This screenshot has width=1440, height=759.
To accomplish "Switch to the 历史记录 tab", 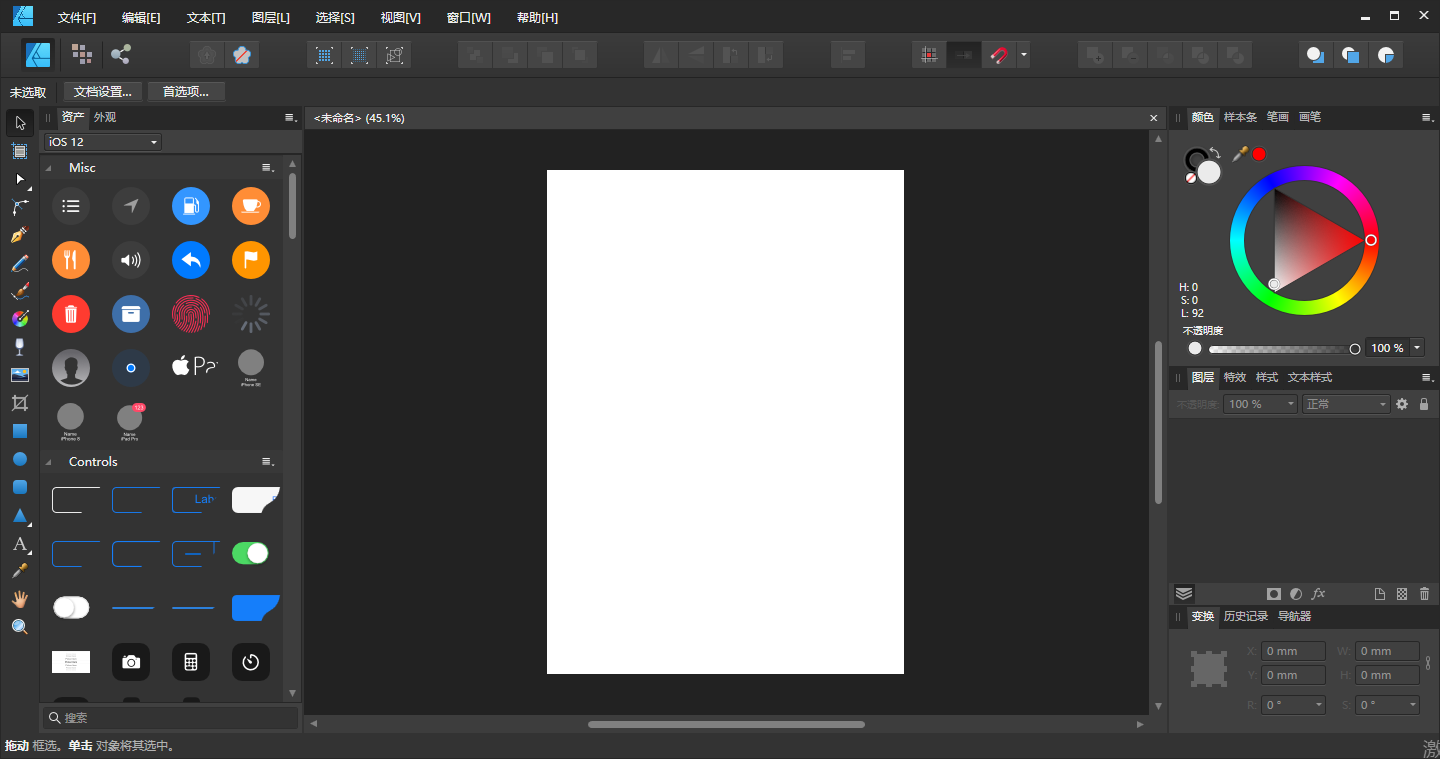I will tap(1245, 616).
